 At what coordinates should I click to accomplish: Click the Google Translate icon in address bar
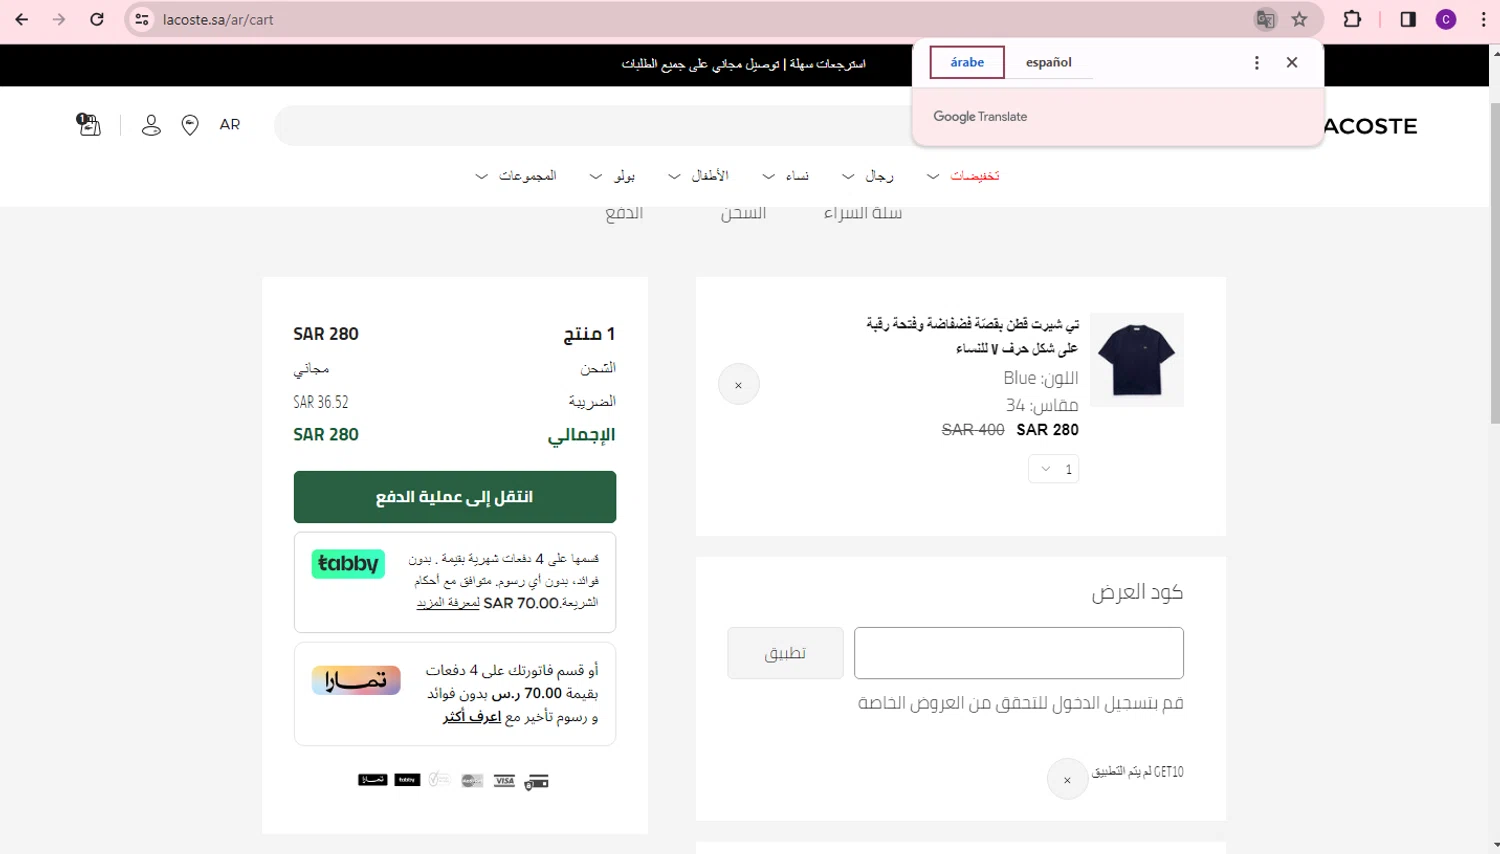1265,19
